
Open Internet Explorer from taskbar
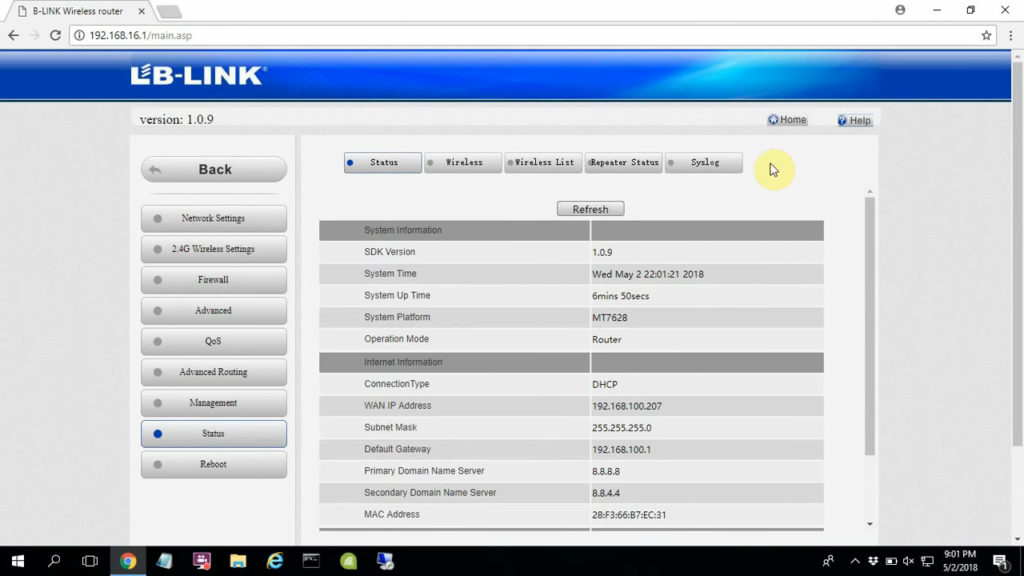pyautogui.click(x=275, y=561)
